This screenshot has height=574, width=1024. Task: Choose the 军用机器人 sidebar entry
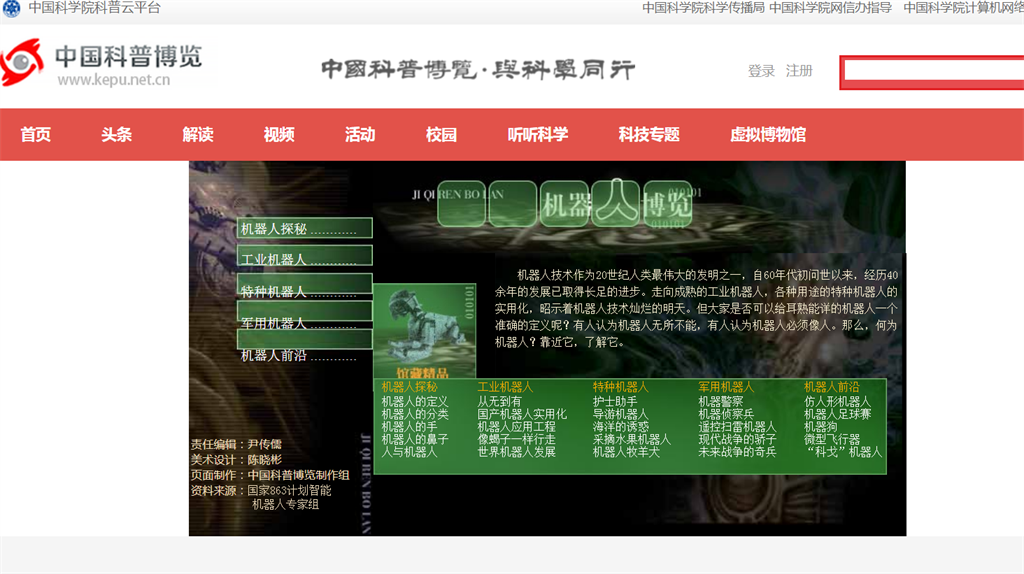tap(304, 323)
